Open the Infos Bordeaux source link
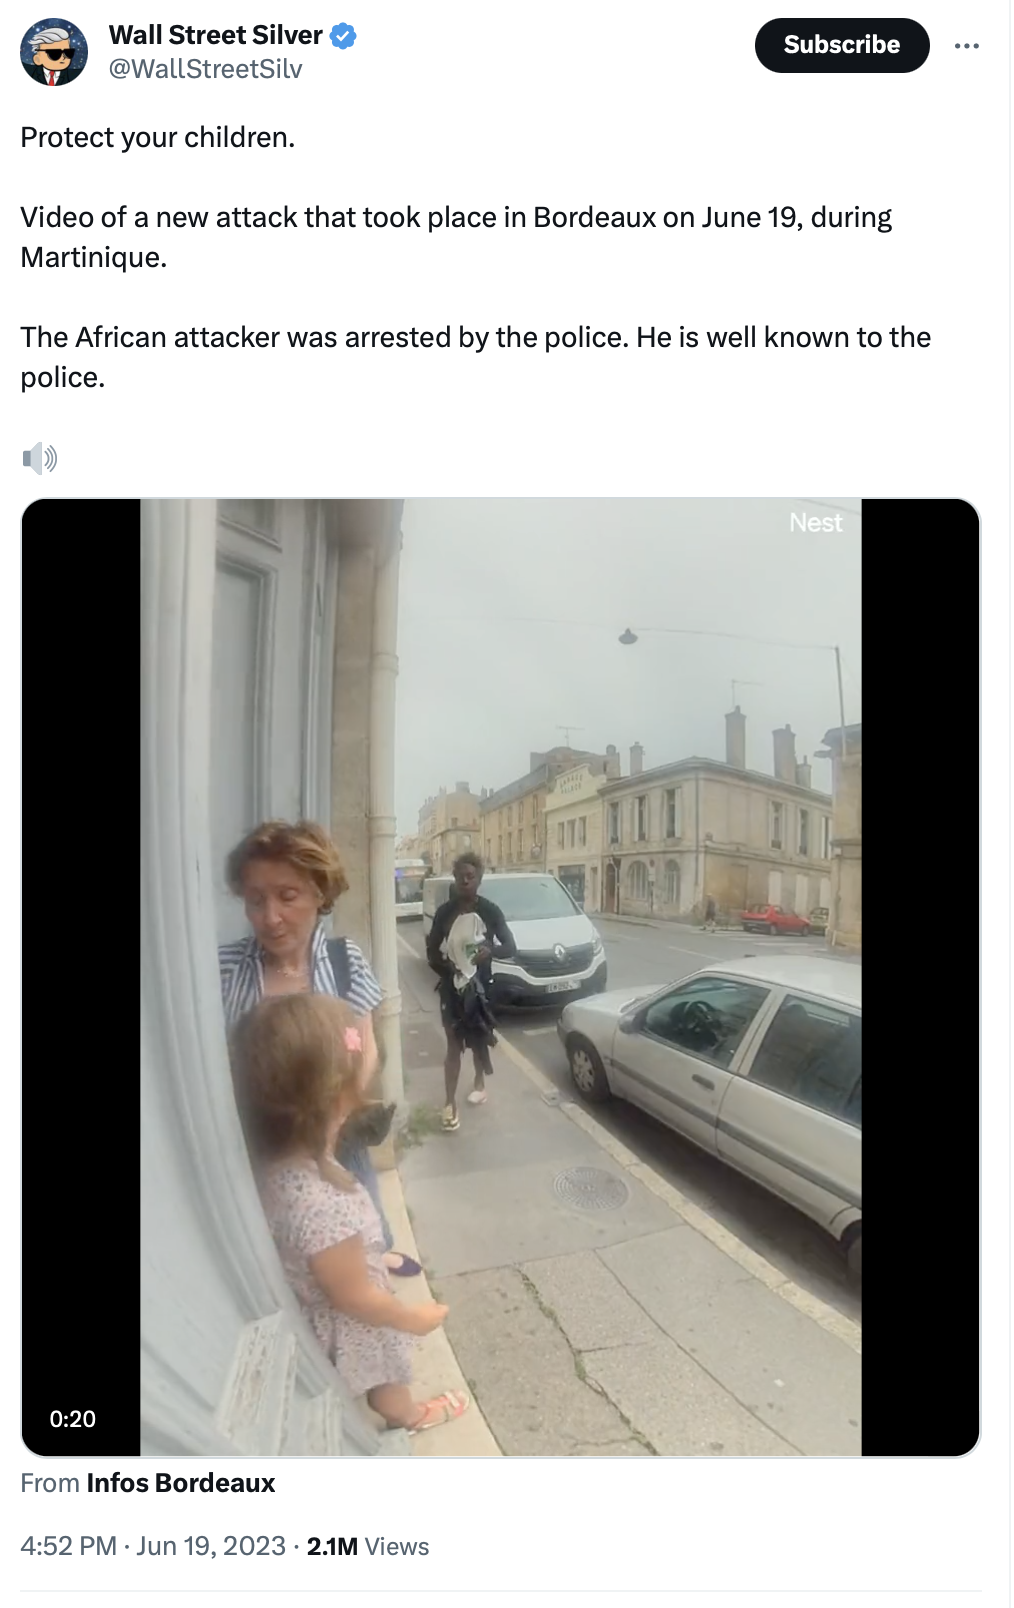The image size is (1014, 1608). click(181, 1483)
